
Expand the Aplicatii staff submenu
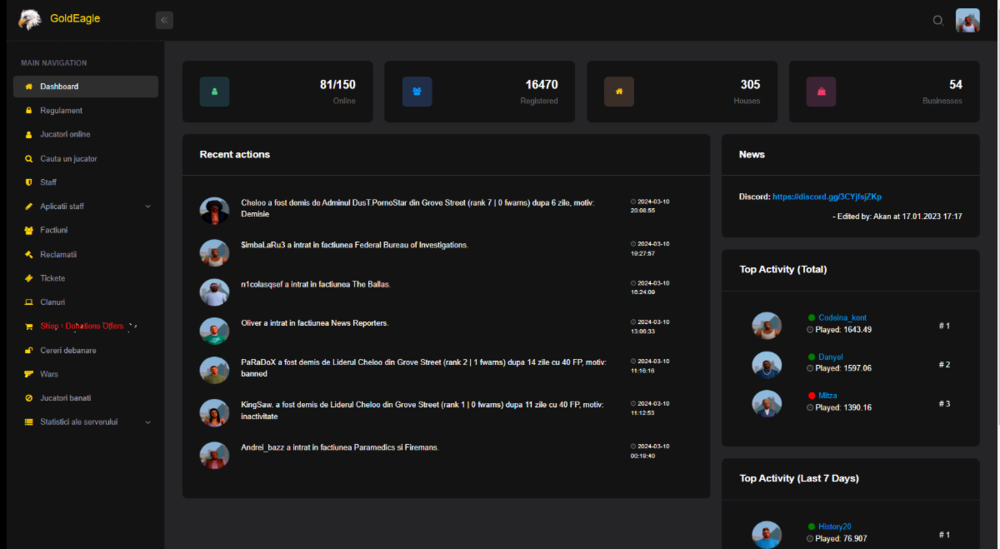pos(148,207)
